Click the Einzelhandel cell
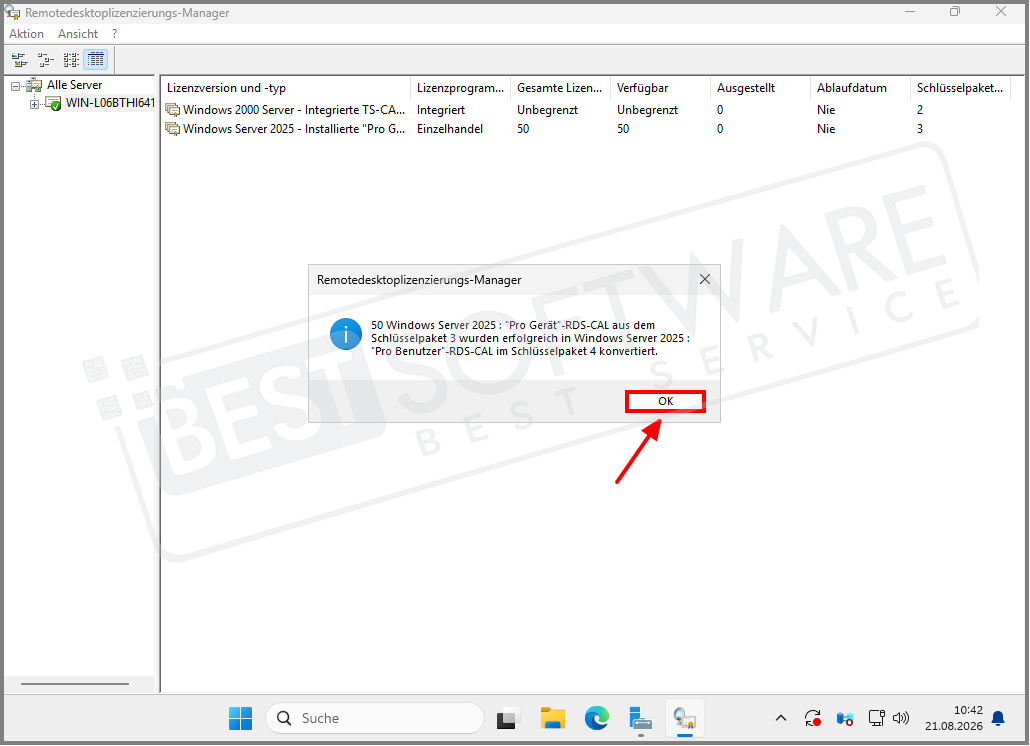This screenshot has width=1030, height=746. (x=450, y=129)
